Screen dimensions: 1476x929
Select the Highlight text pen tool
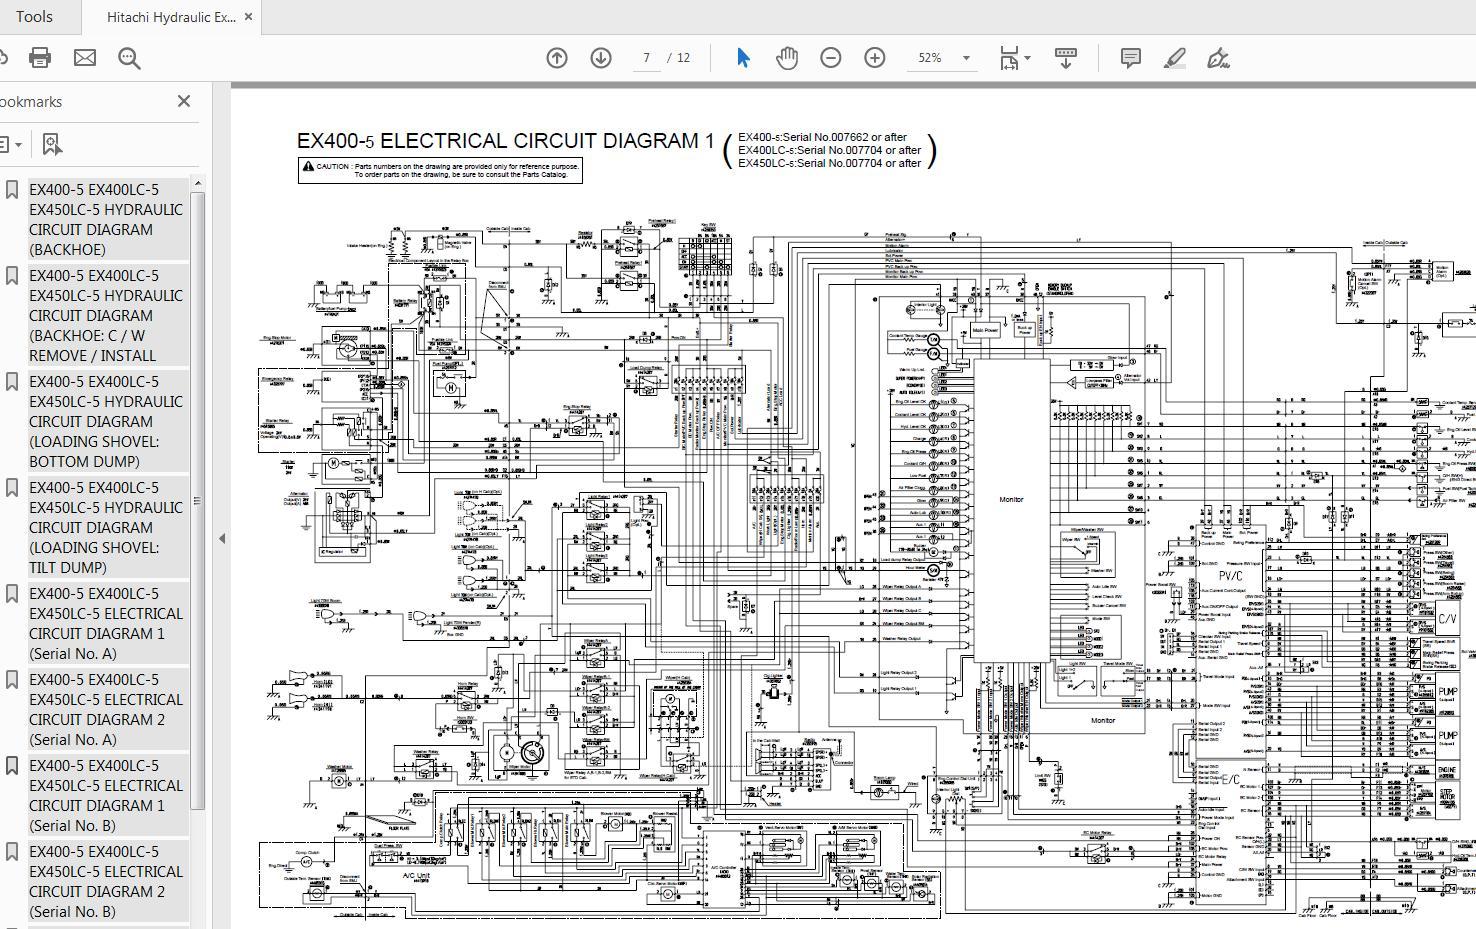(1175, 58)
